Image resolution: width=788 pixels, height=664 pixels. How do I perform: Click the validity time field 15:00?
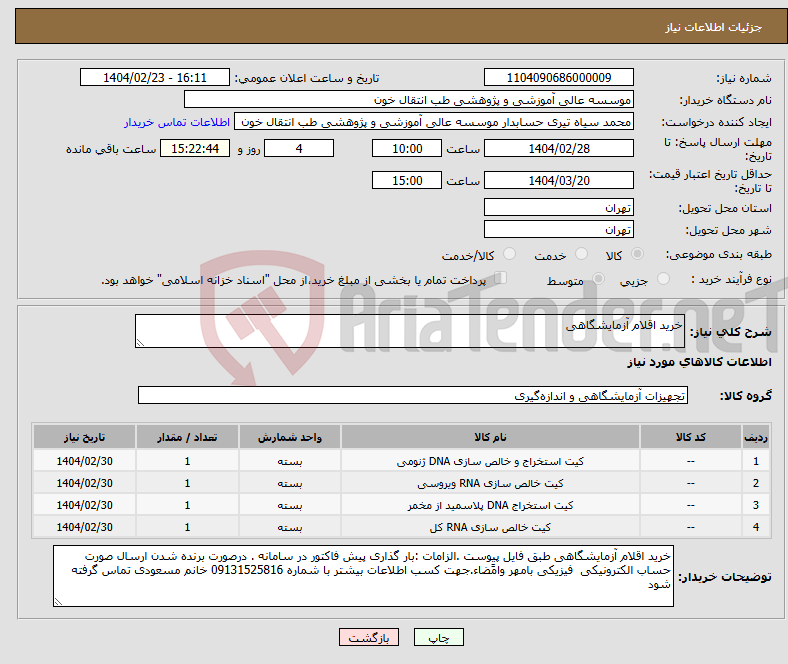coord(407,180)
